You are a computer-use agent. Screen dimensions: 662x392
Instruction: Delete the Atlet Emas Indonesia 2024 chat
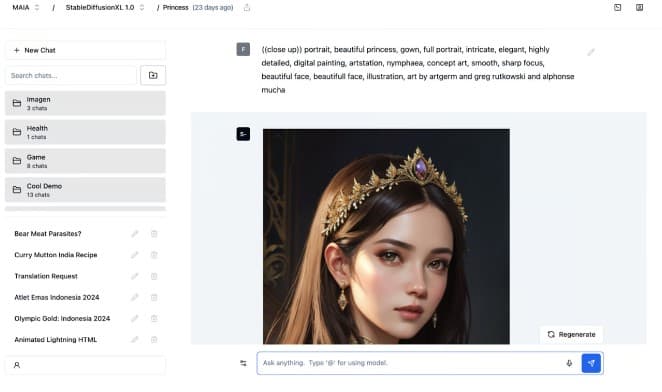point(154,297)
